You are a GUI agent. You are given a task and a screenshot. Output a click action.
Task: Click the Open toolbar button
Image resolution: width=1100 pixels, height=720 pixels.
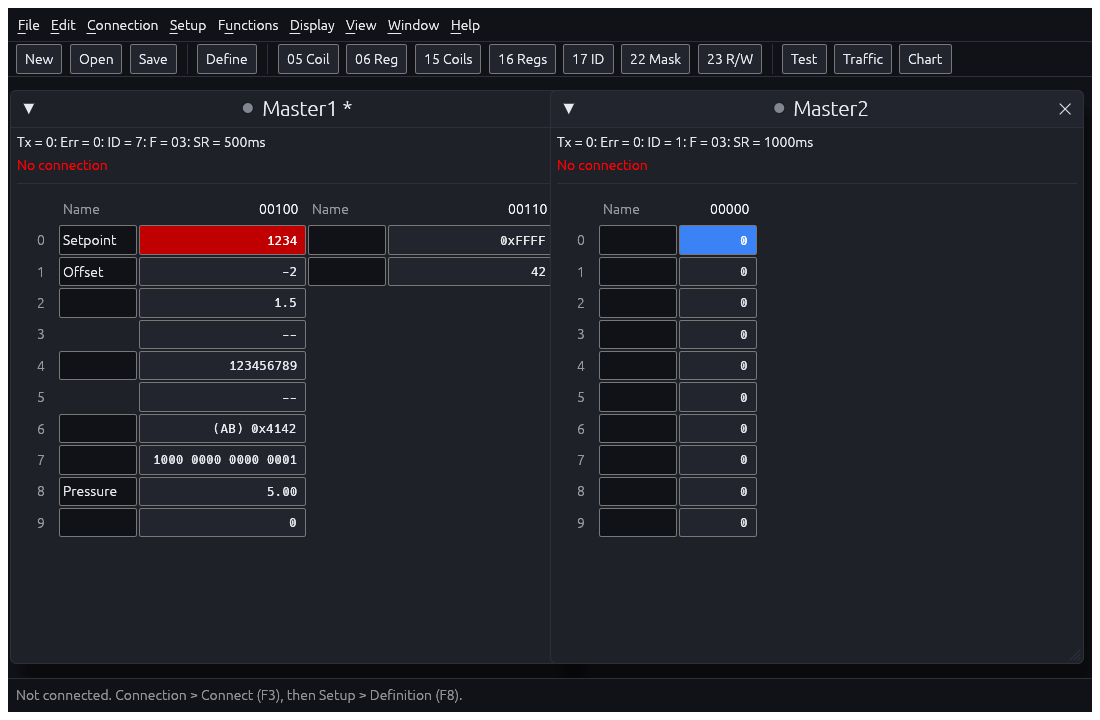point(96,59)
